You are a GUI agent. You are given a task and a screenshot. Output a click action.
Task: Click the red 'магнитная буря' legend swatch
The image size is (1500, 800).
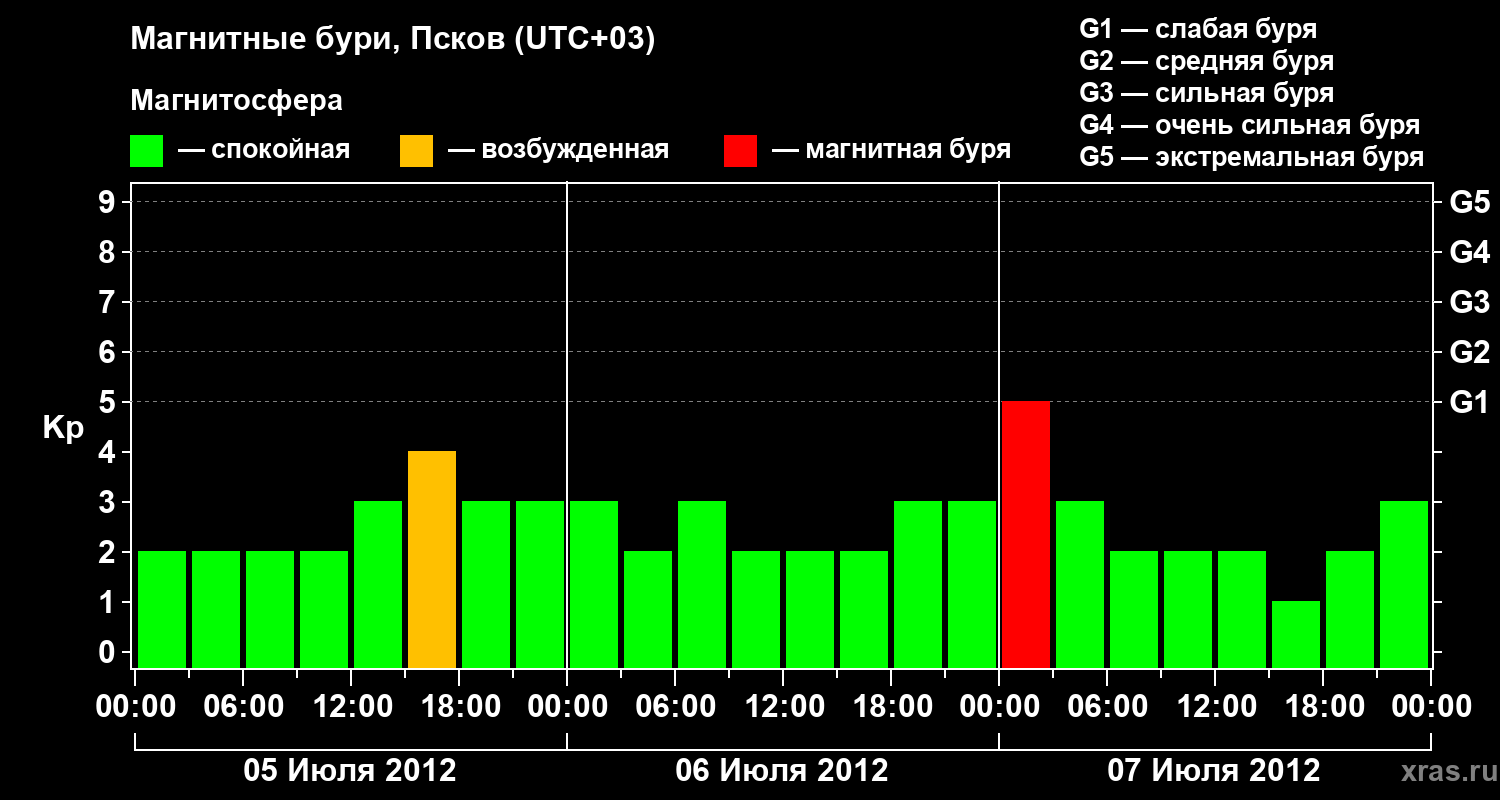[740, 151]
